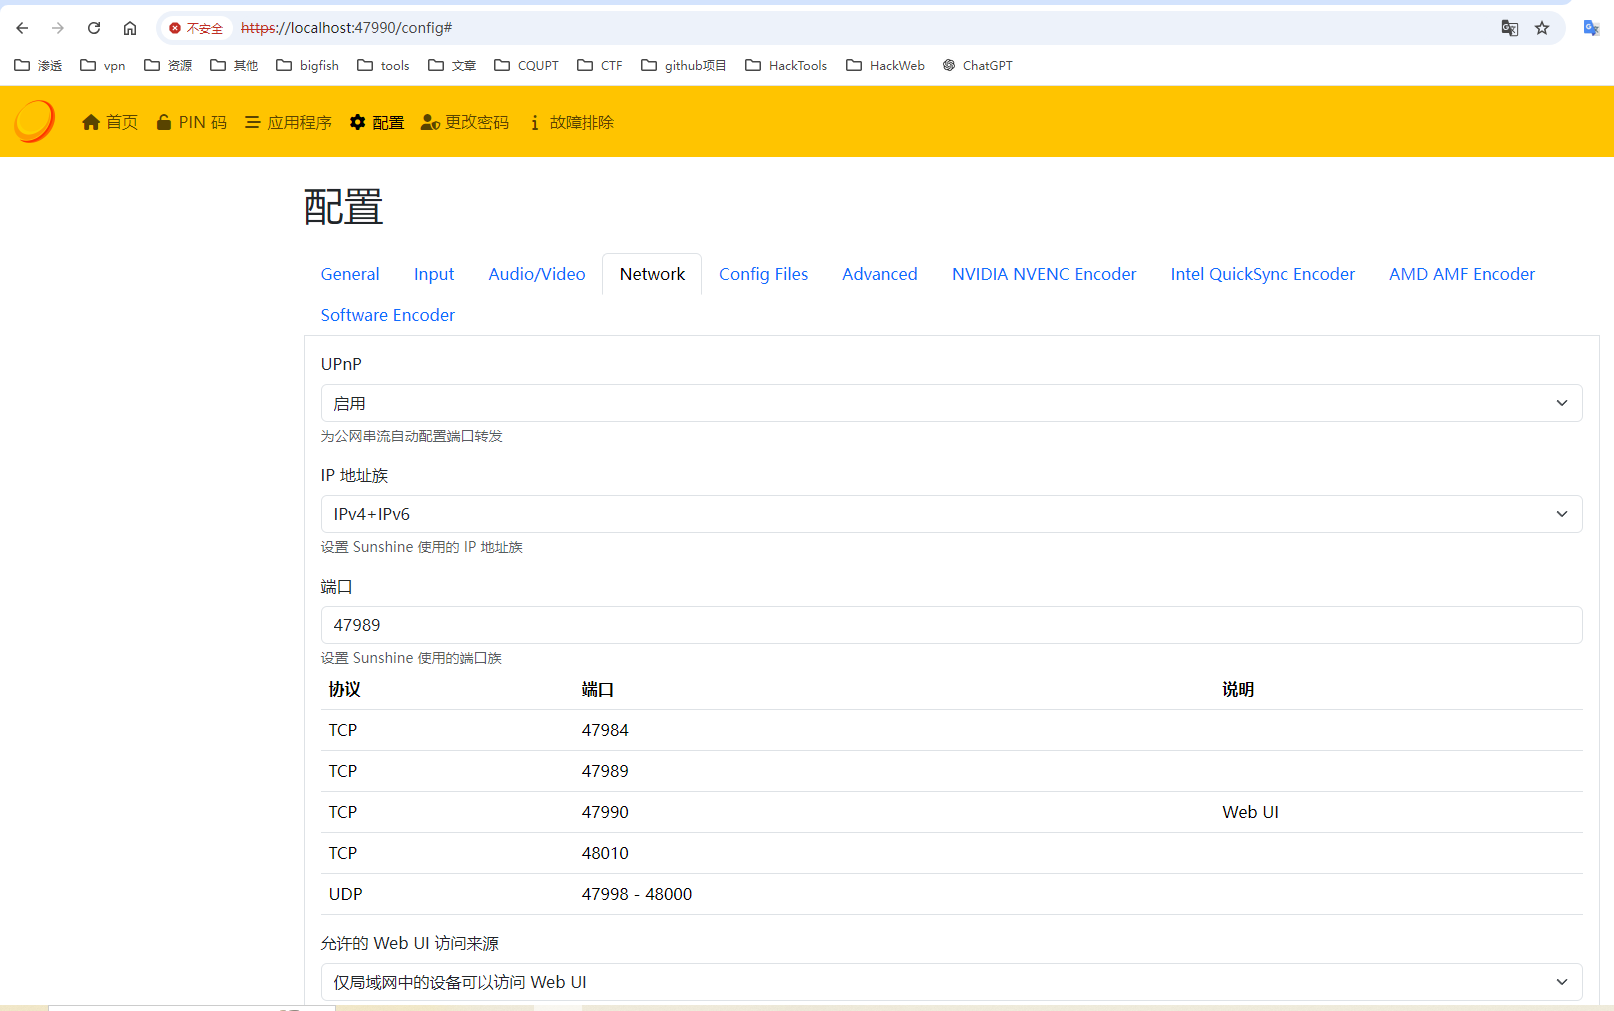
Task: Click the 端口 input field showing 47989
Action: pyautogui.click(x=951, y=625)
